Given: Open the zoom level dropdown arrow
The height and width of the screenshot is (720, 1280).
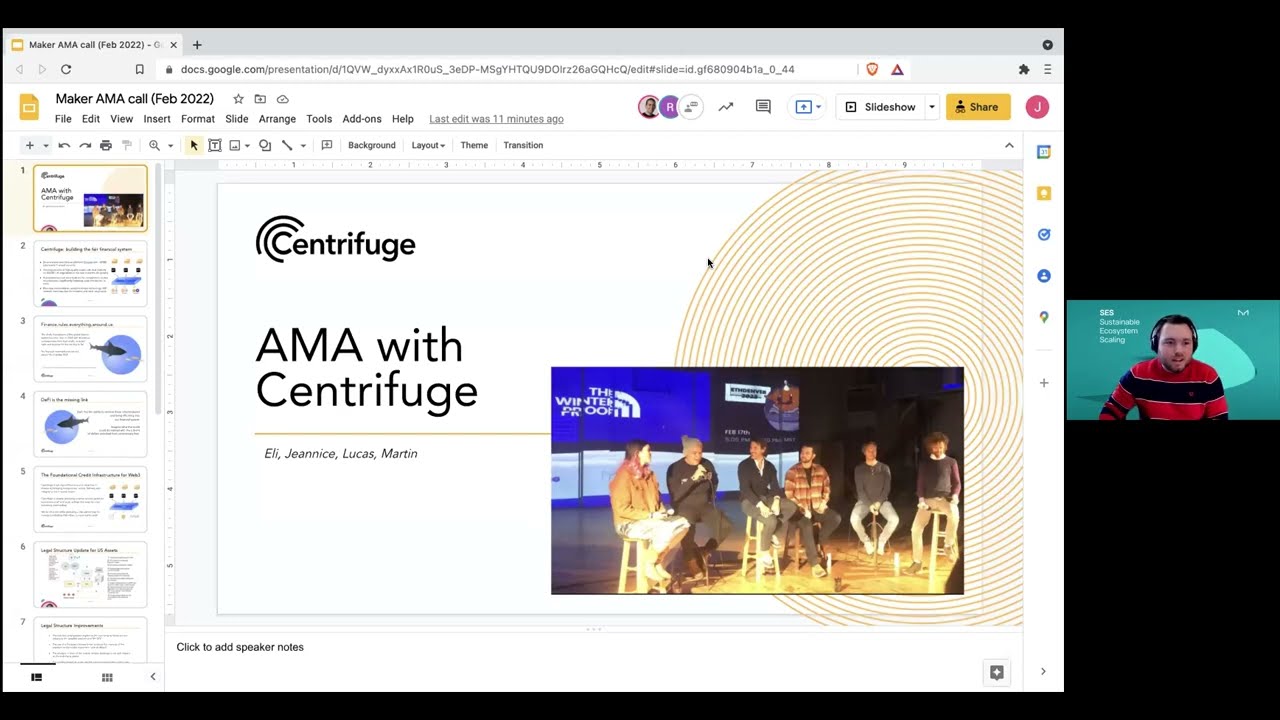Looking at the screenshot, I should click(170, 146).
